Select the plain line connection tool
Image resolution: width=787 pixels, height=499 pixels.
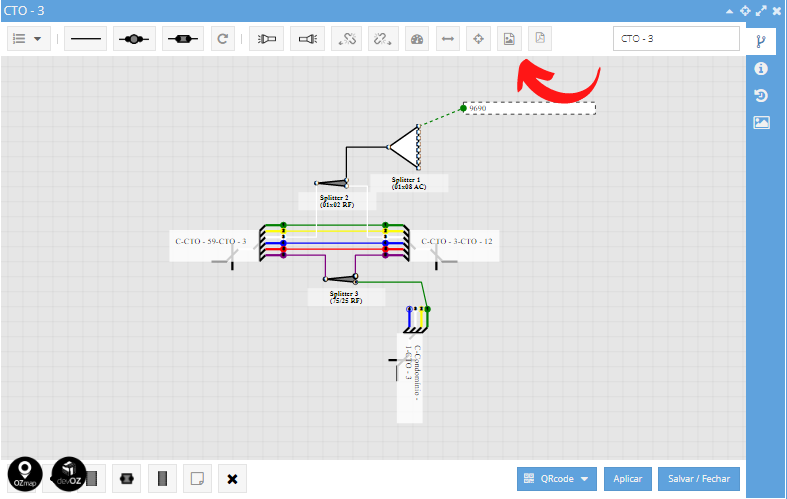tap(86, 39)
